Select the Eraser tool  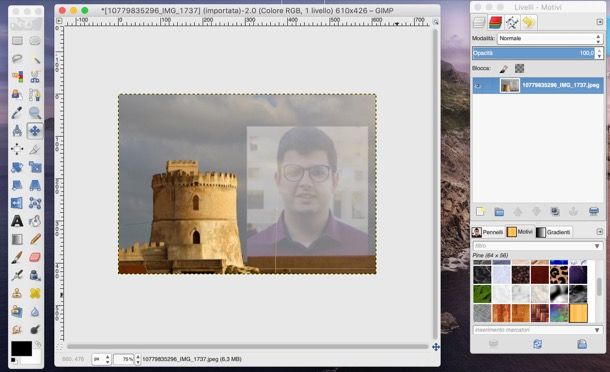click(35, 257)
